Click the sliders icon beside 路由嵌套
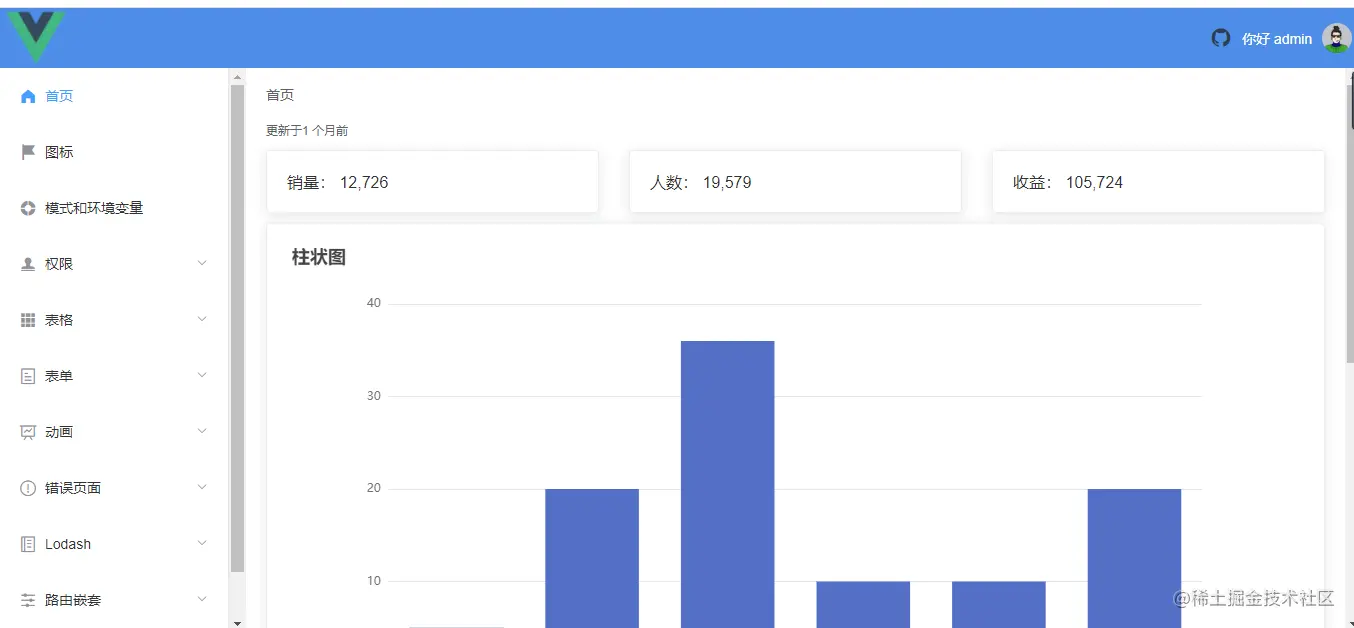Image resolution: width=1354 pixels, height=628 pixels. tap(28, 600)
